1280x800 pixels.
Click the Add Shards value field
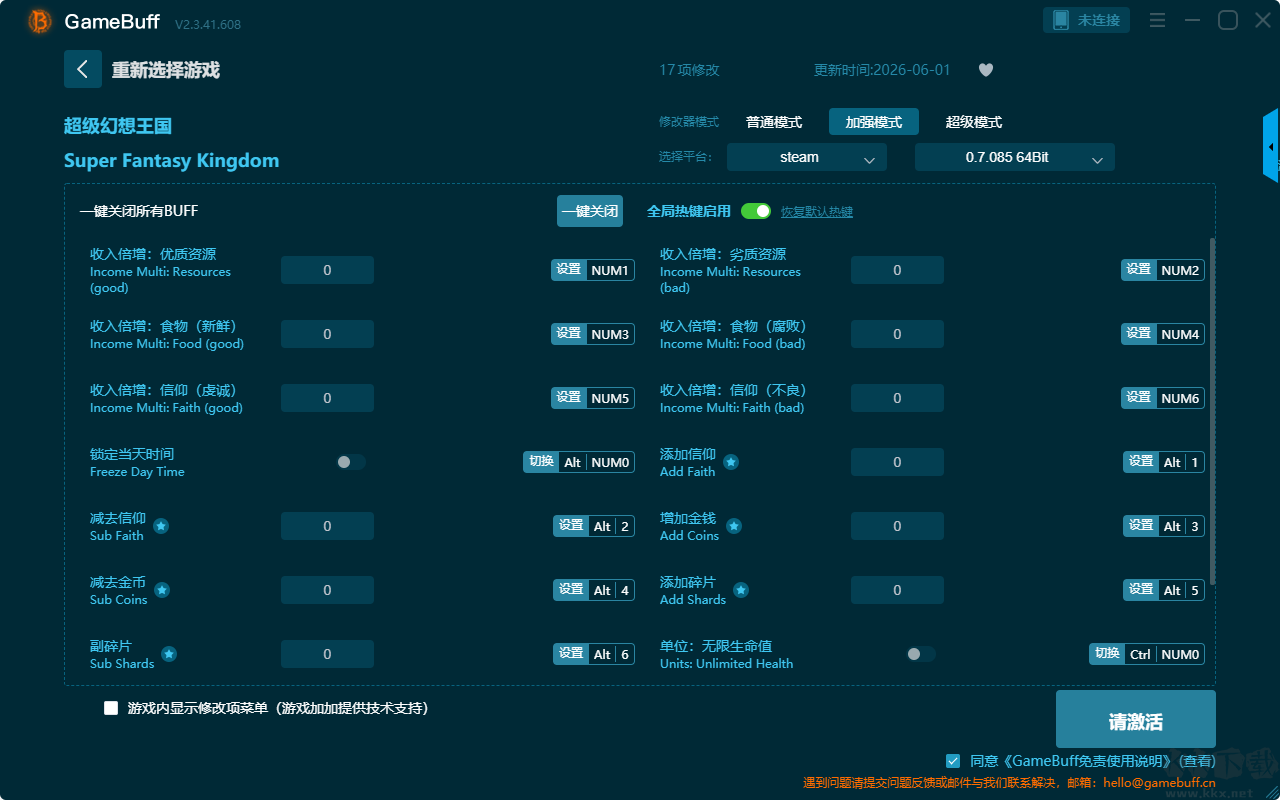click(x=897, y=590)
